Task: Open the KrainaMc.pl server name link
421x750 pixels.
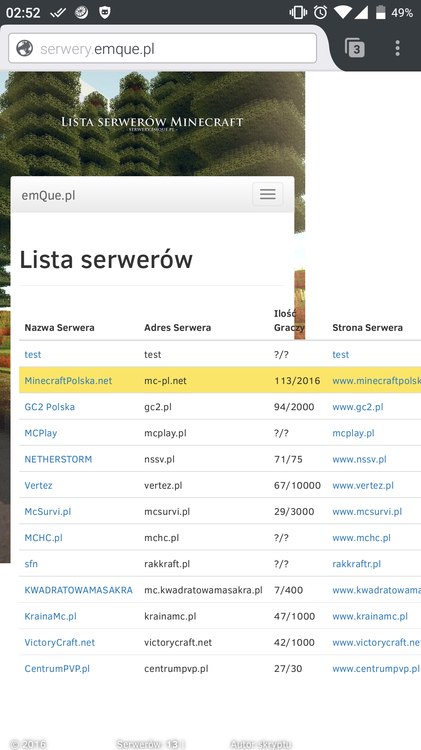Action: pyautogui.click(x=50, y=616)
